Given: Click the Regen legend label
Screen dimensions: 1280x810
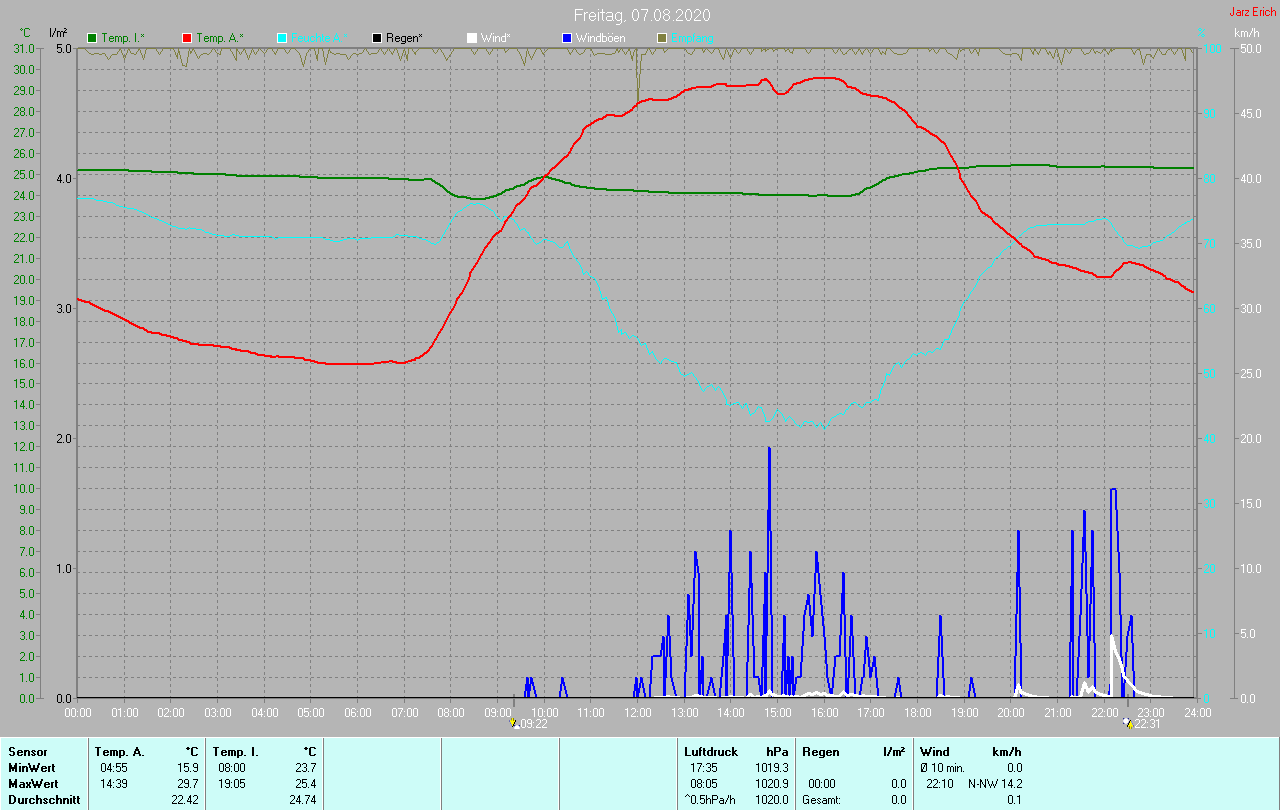Looking at the screenshot, I should pos(404,38).
